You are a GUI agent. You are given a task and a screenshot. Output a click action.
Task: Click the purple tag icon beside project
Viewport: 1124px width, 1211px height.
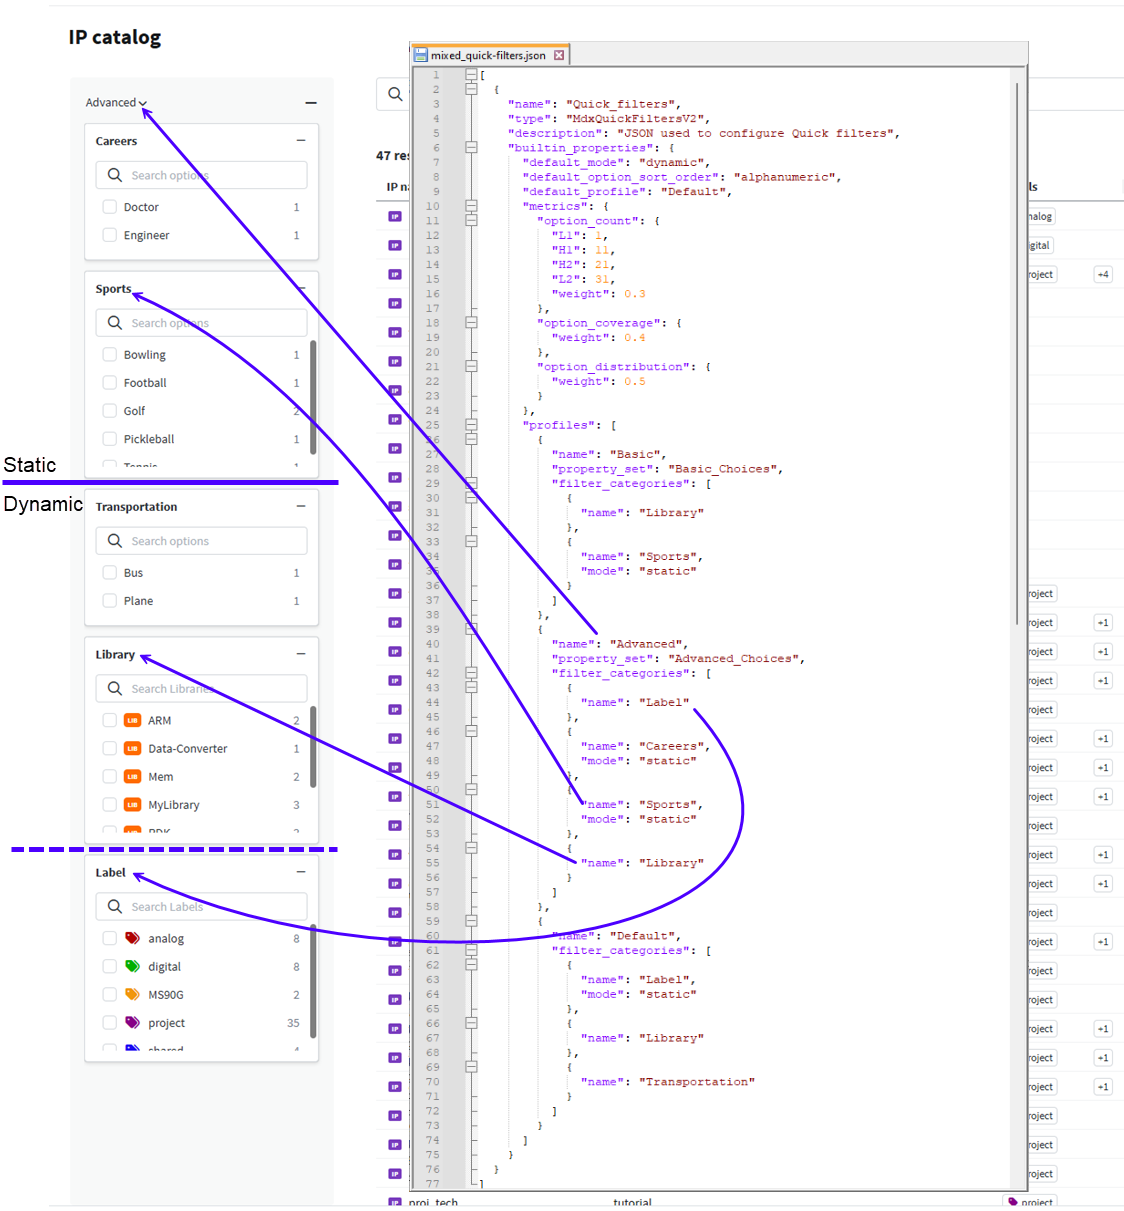(132, 1022)
